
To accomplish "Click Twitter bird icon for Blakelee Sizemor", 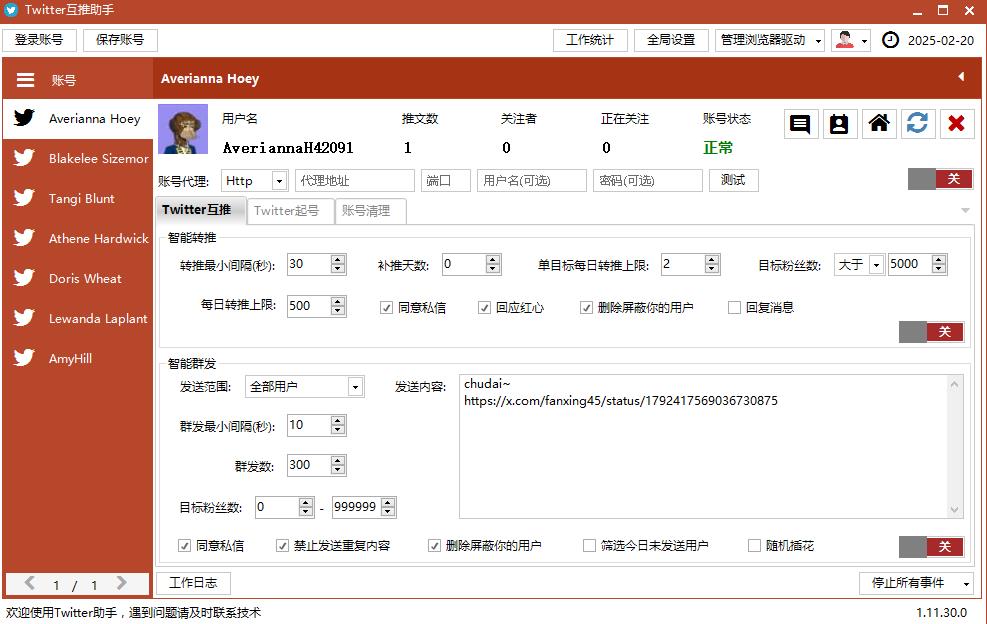I will coord(24,157).
